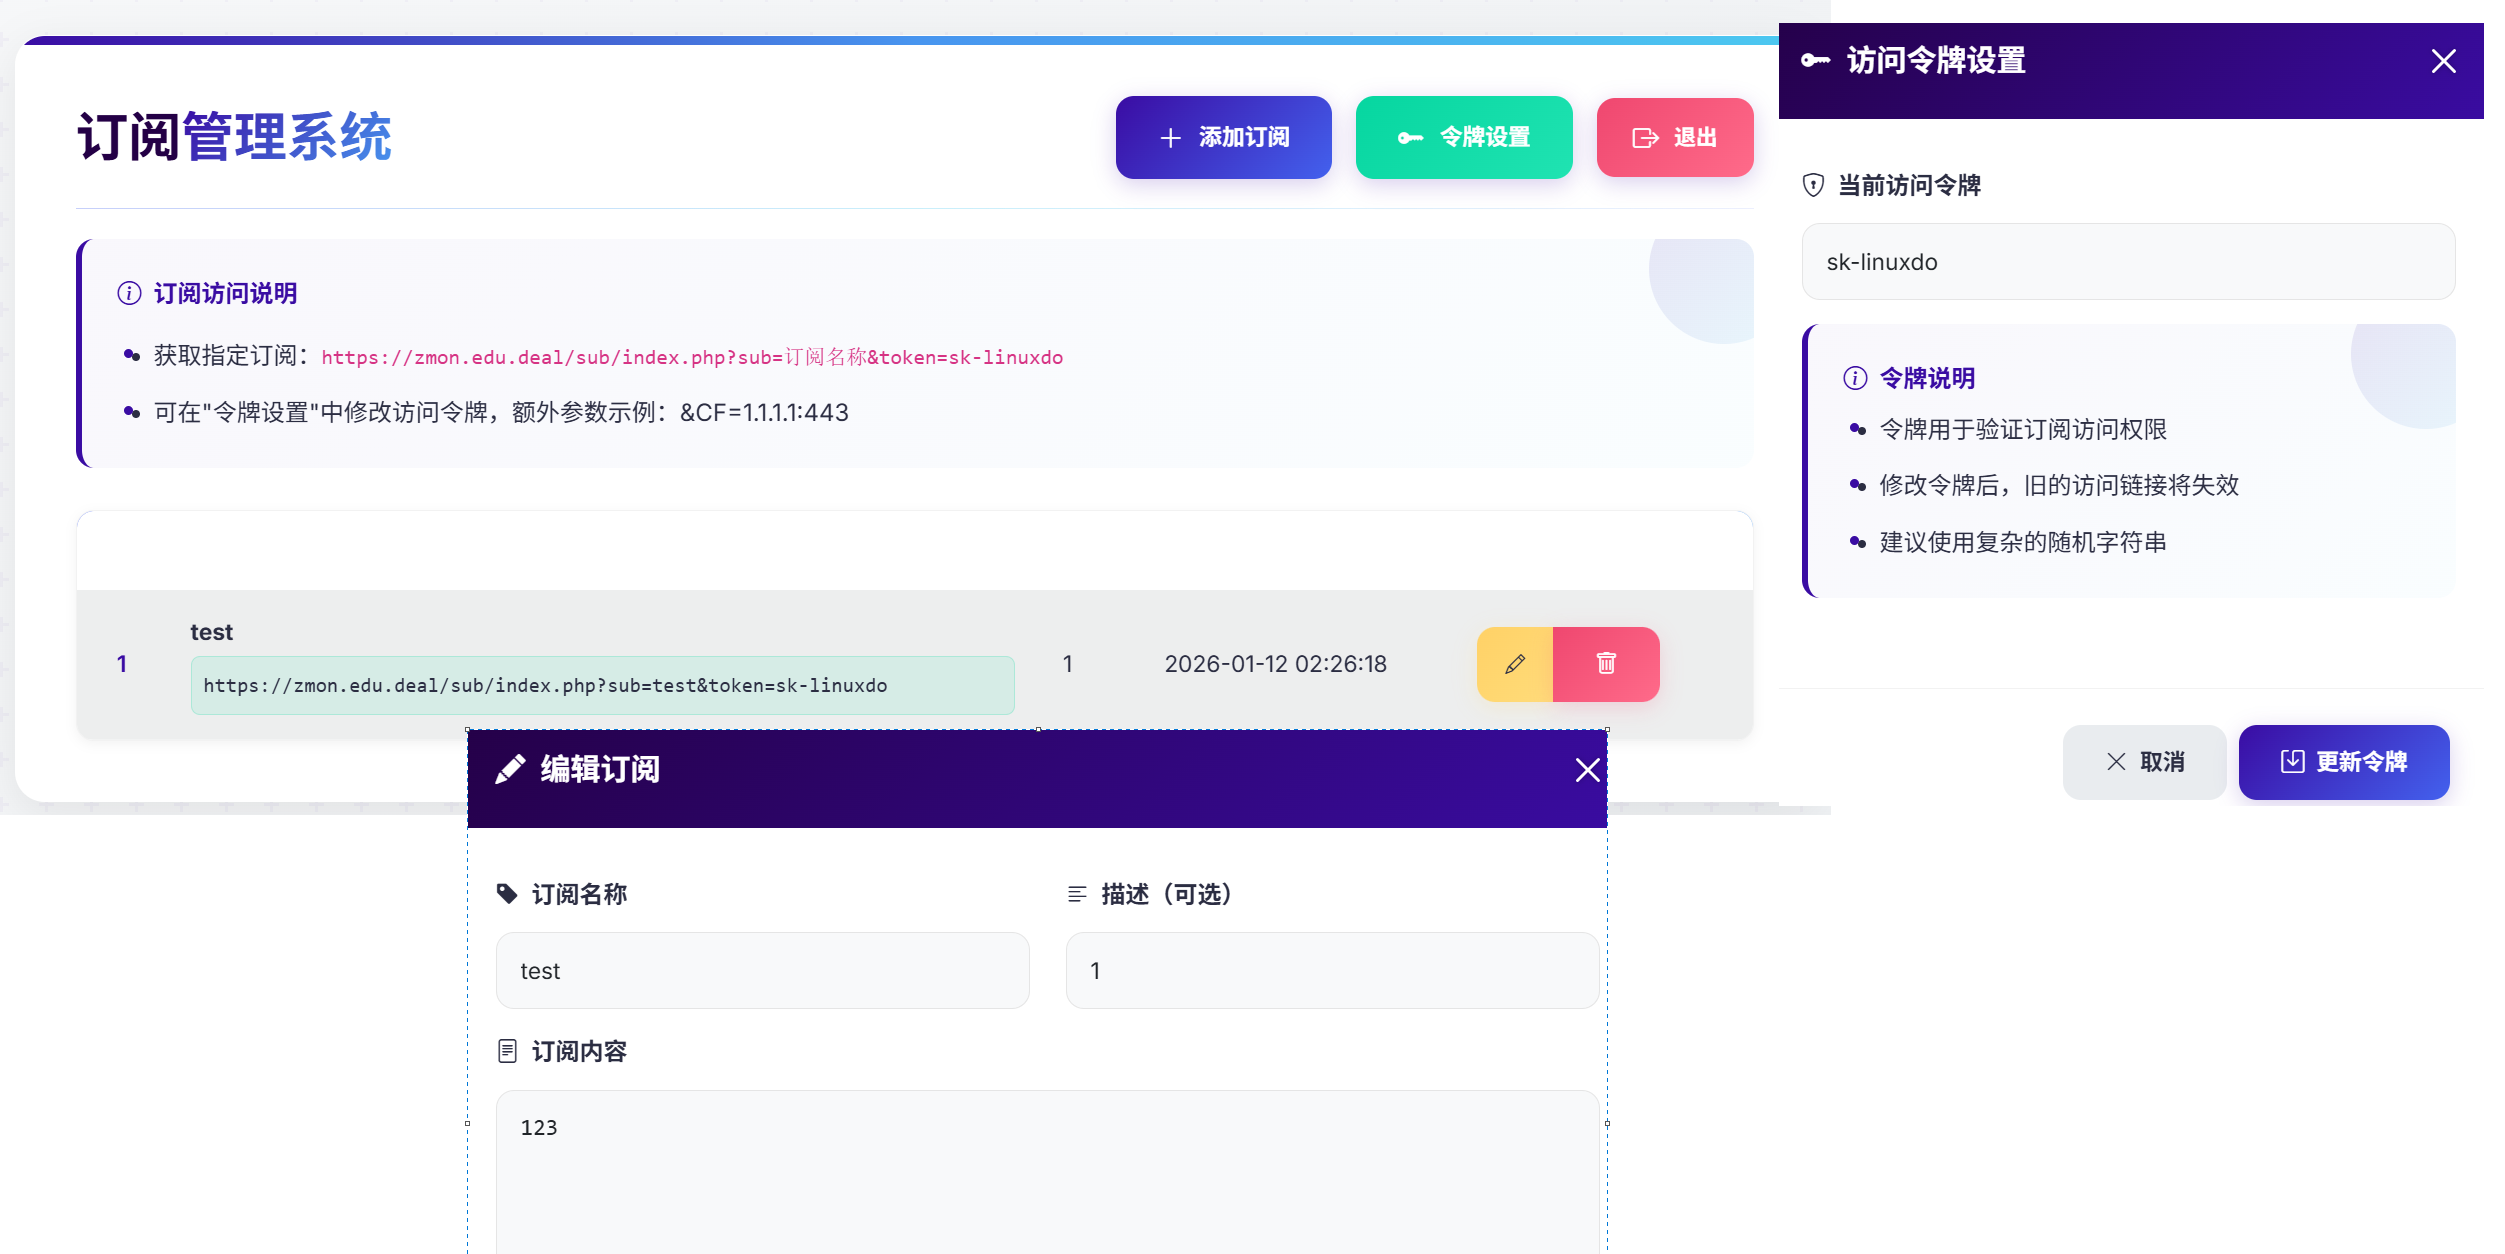The image size is (2505, 1254).
Task: Click the document icon beside 订阅内容
Action: (507, 1051)
